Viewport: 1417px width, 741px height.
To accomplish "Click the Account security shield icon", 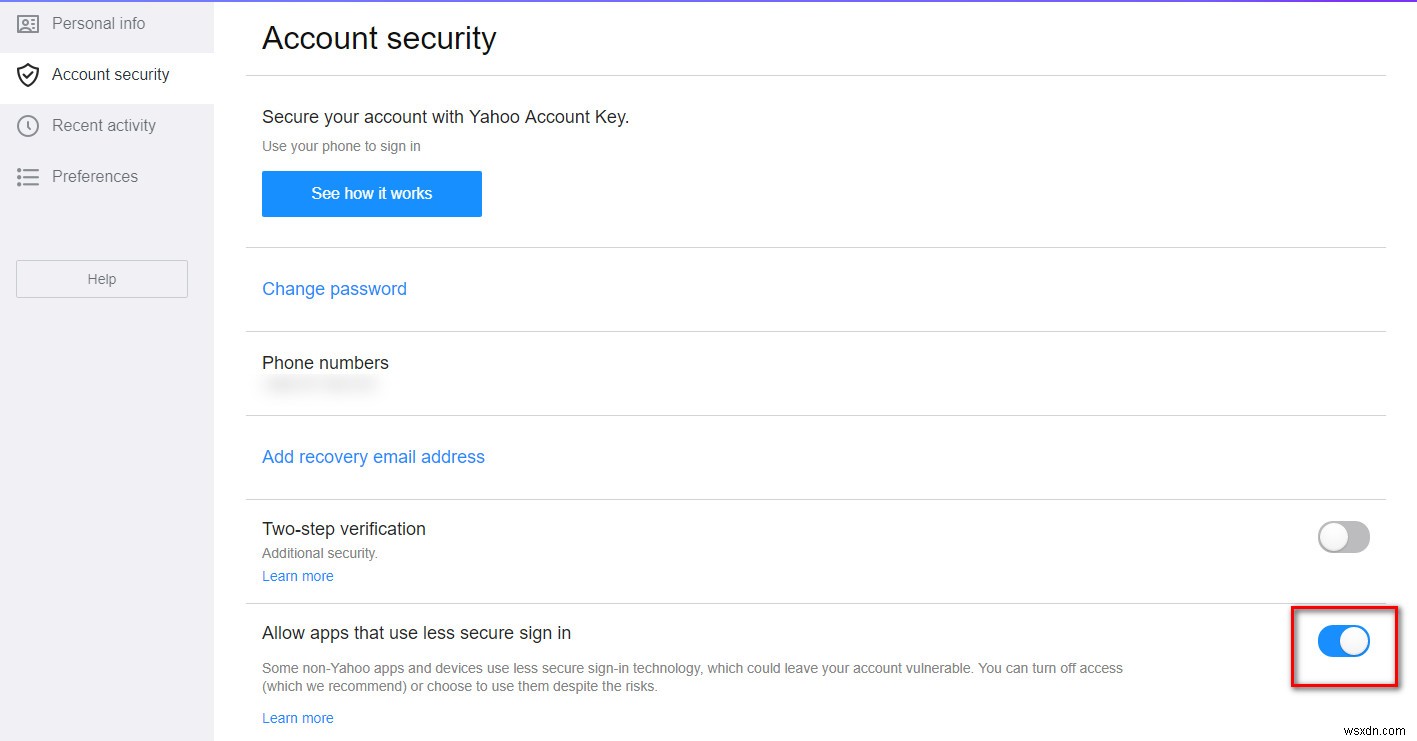I will coord(28,74).
